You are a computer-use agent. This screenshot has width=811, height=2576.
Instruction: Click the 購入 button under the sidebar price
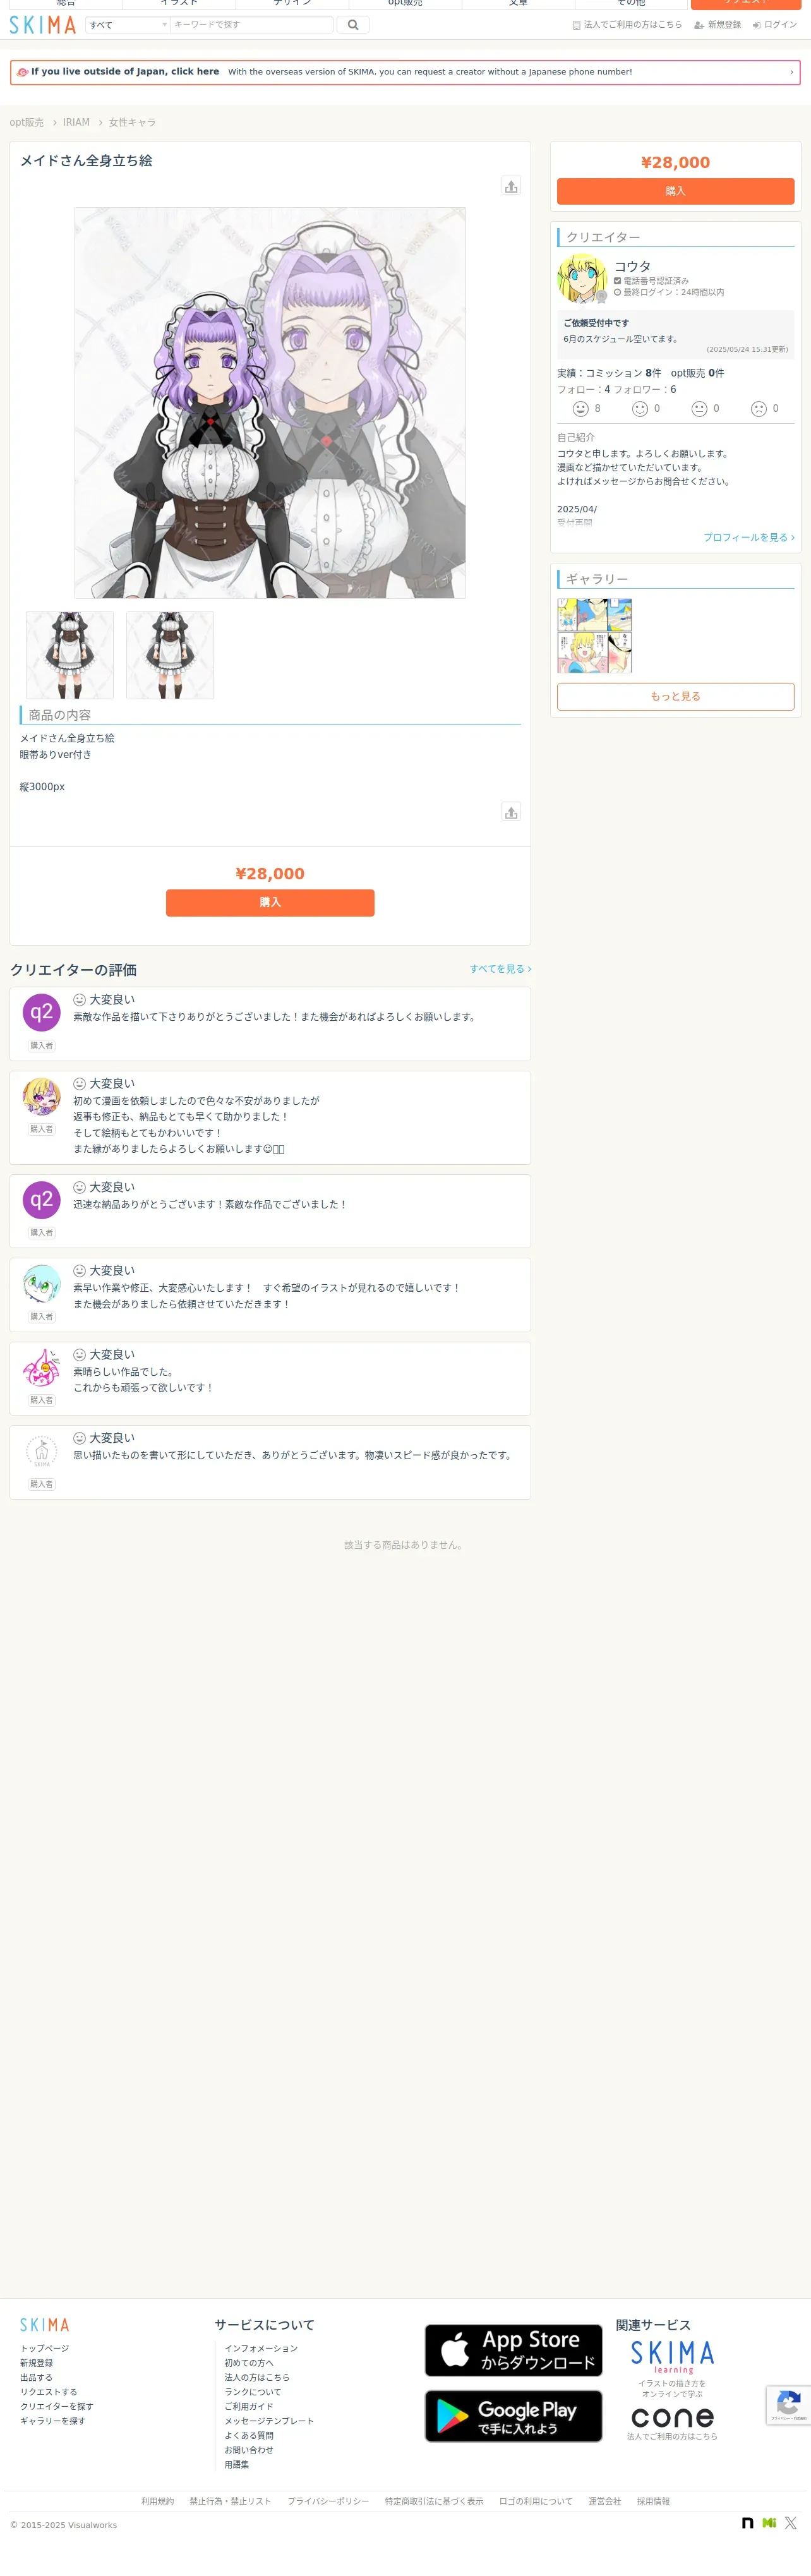pos(675,191)
